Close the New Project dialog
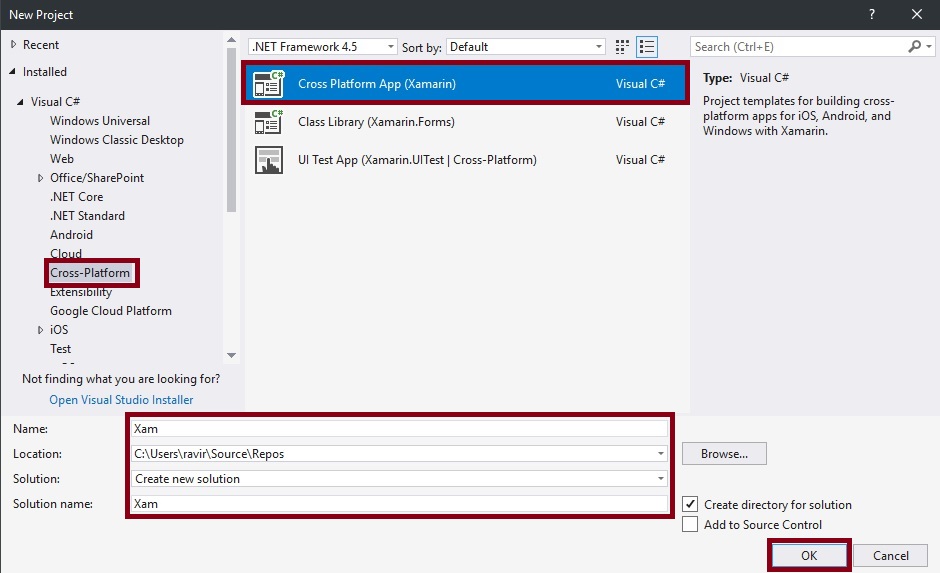Image resolution: width=940 pixels, height=573 pixels. (917, 14)
